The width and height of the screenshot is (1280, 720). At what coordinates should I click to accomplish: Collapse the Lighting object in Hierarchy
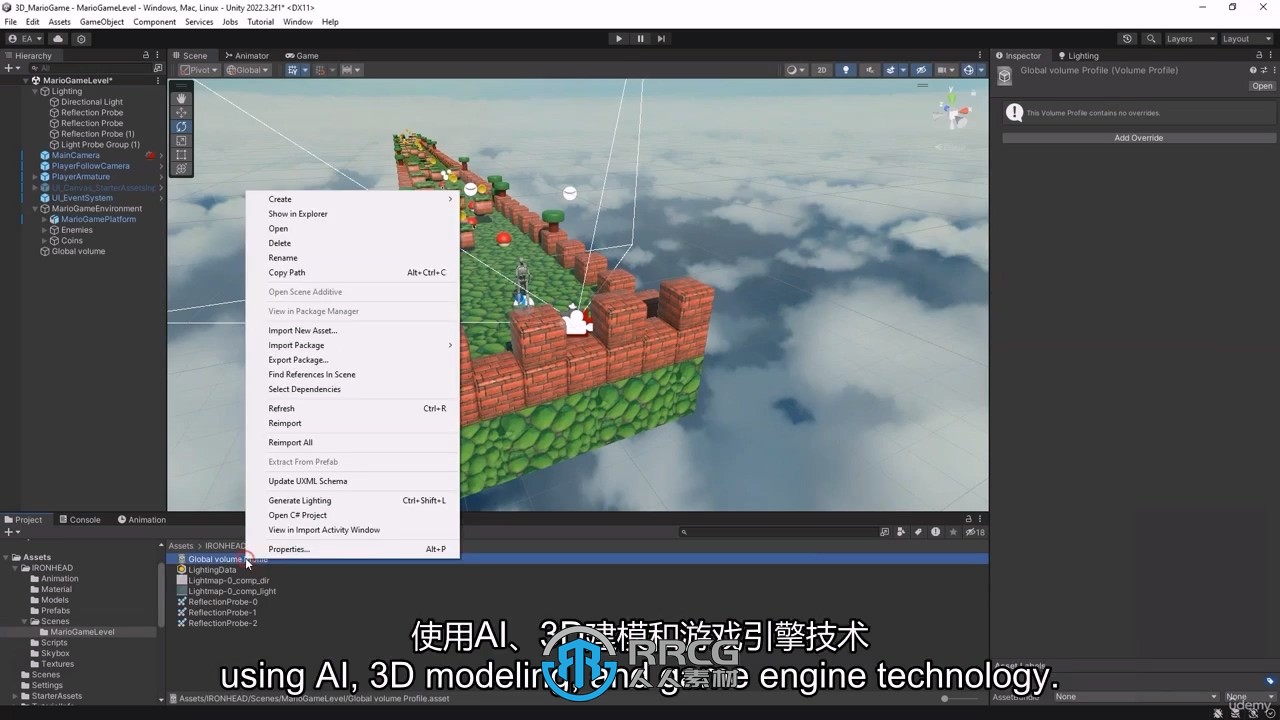[x=34, y=91]
